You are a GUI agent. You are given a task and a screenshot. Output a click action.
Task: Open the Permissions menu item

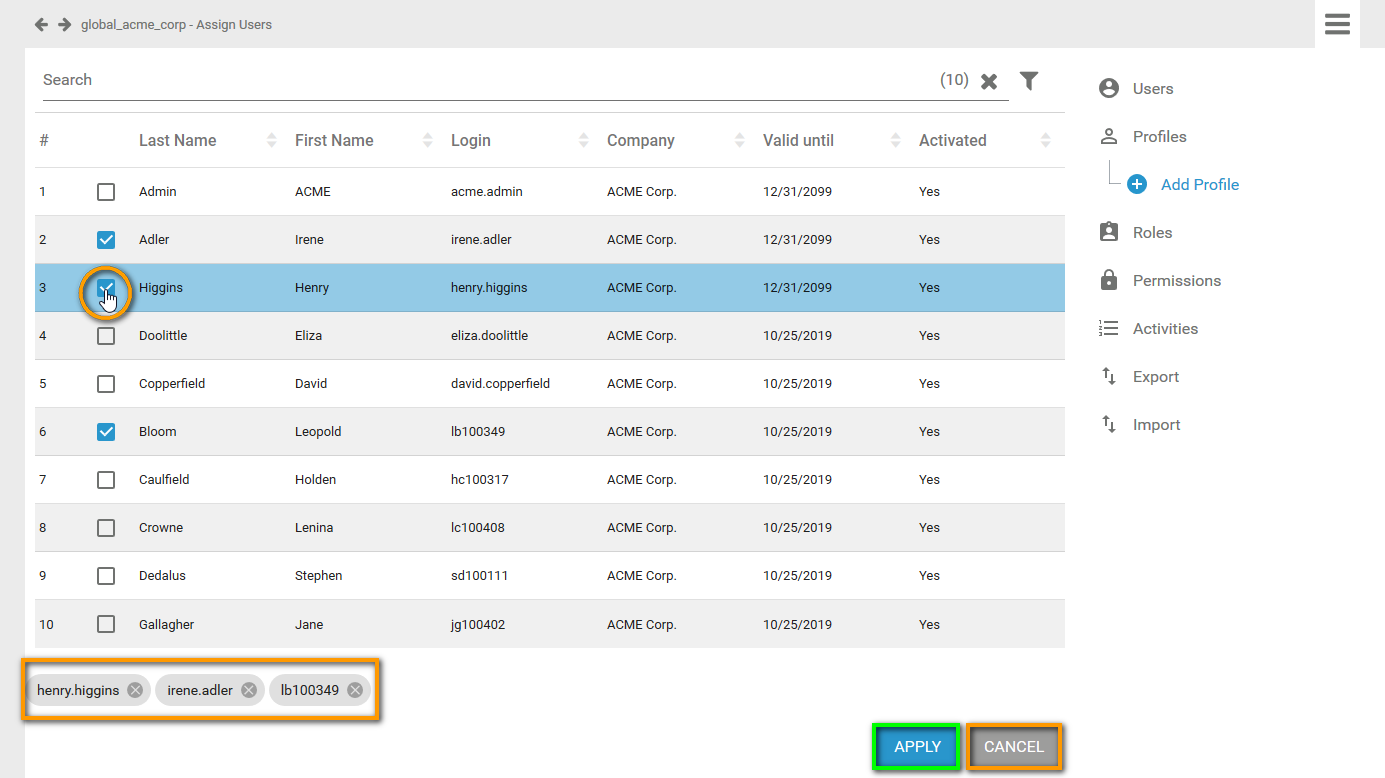[1176, 281]
